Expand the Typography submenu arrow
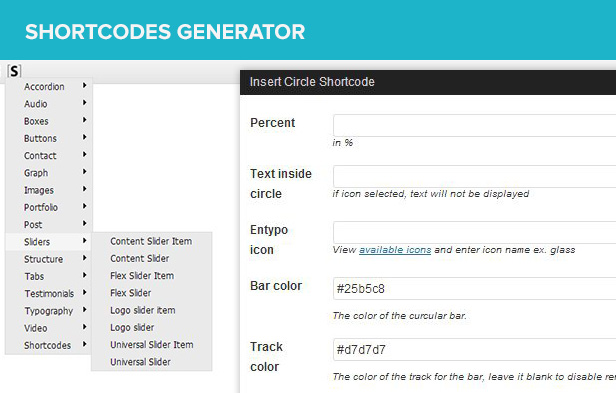Screen dimensions: 616x393 (84, 310)
